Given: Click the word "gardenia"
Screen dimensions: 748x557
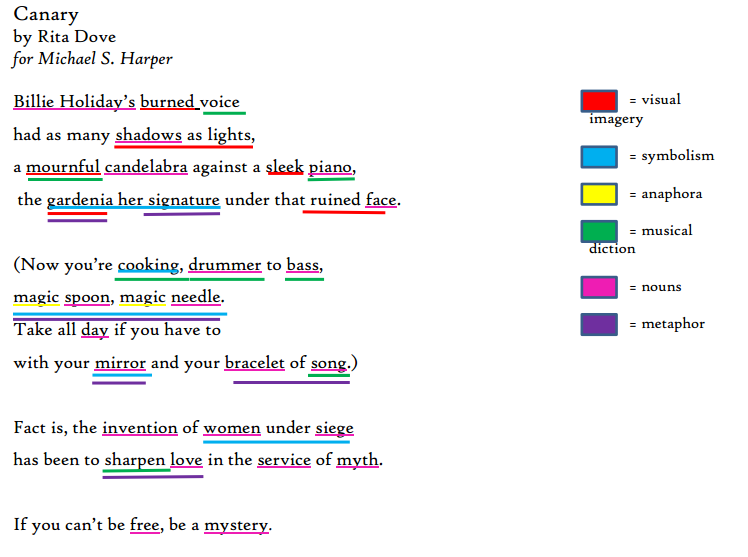Looking at the screenshot, I should pyautogui.click(x=80, y=200).
